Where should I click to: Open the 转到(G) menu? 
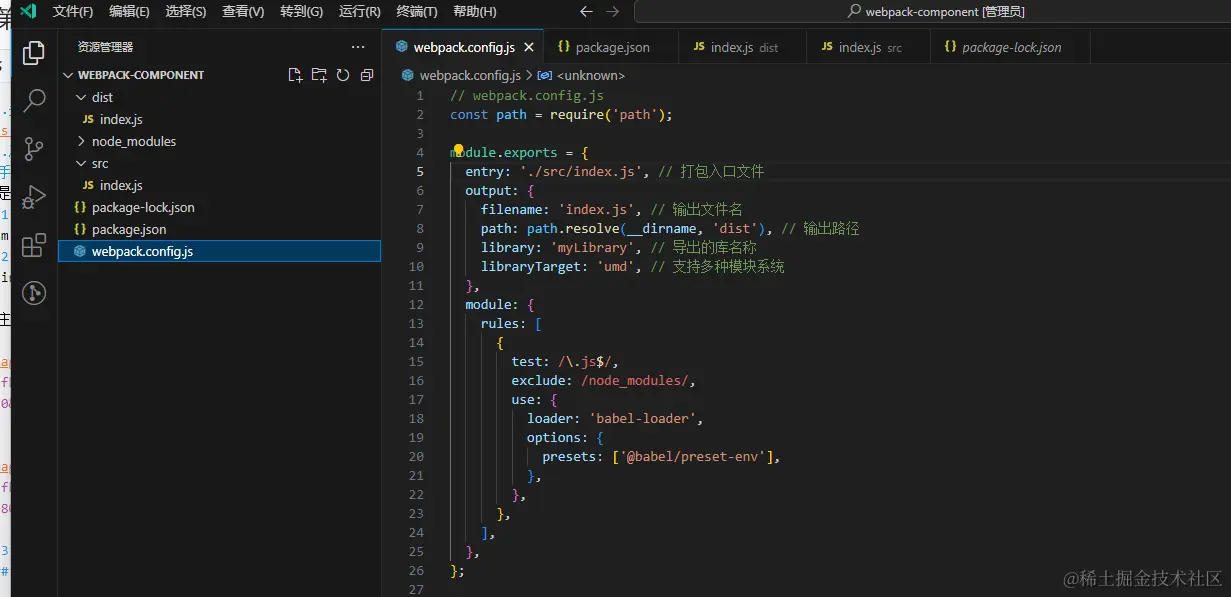301,12
